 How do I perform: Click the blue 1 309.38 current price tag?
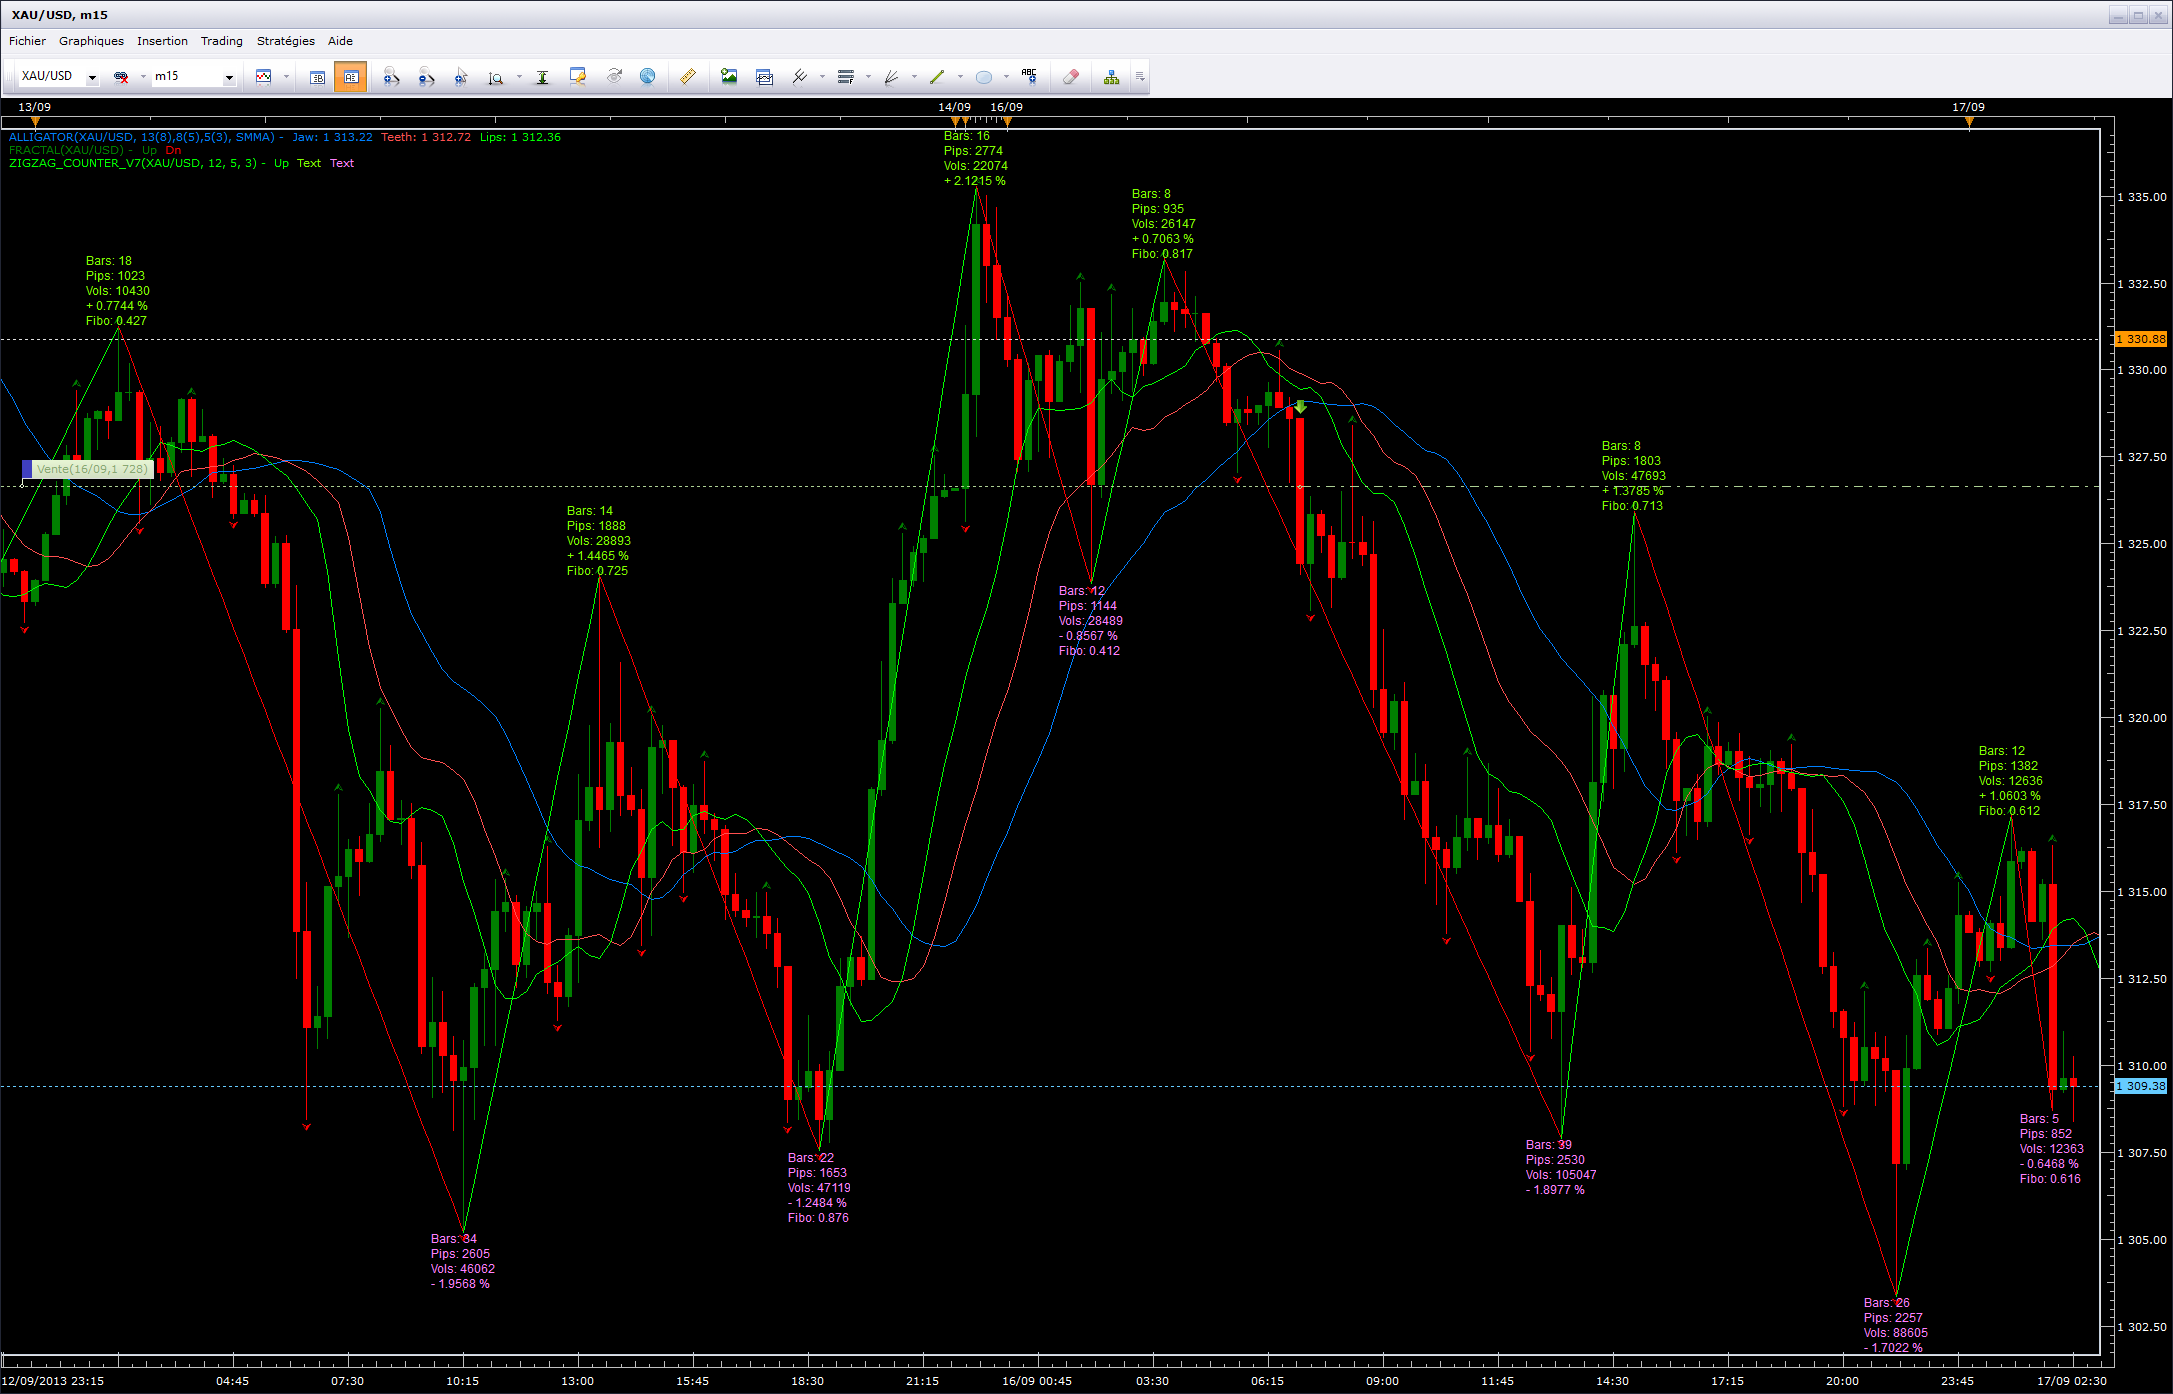tap(2141, 1086)
